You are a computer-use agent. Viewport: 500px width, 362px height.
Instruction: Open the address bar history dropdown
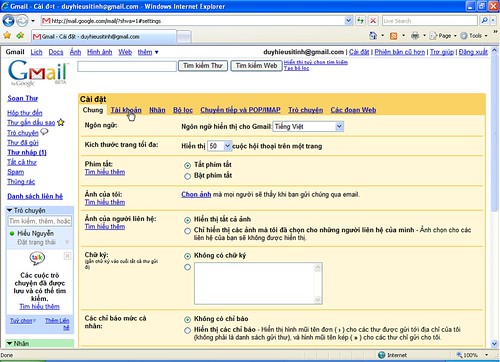click(348, 21)
